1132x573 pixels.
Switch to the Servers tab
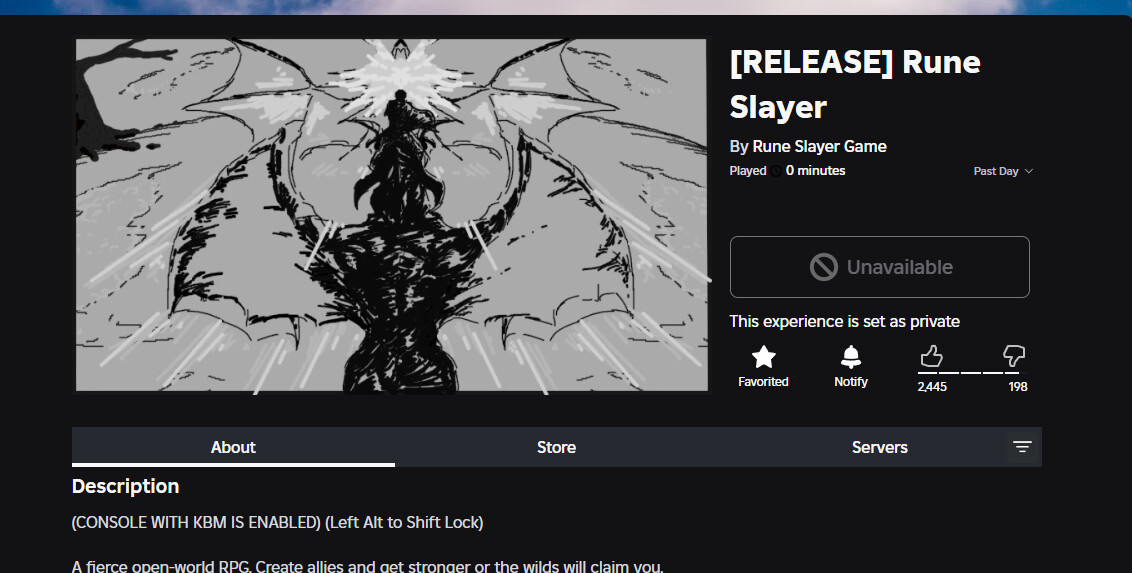click(x=879, y=447)
